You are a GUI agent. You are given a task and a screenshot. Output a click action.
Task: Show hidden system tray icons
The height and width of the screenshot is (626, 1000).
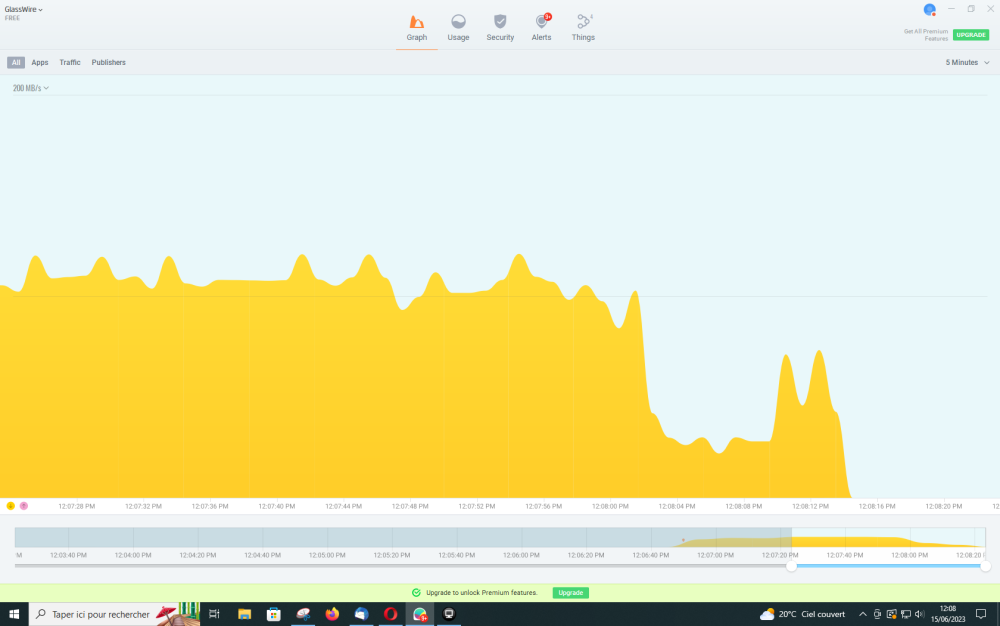[862, 614]
